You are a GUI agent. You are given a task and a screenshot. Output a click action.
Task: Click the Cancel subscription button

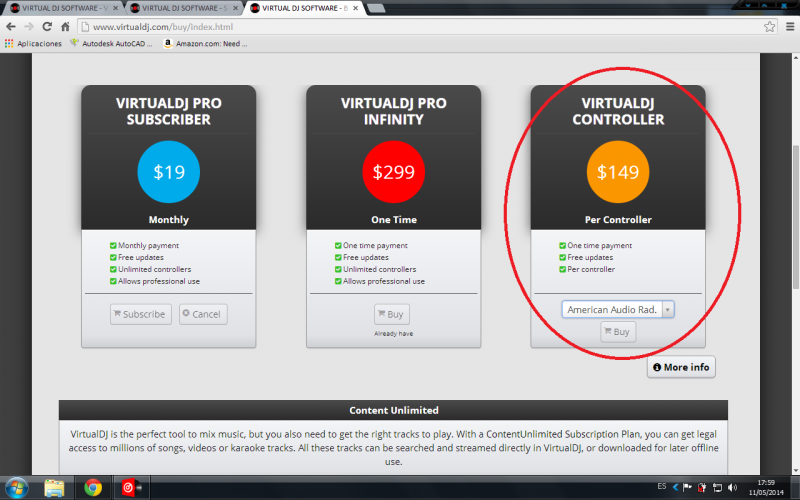point(203,314)
